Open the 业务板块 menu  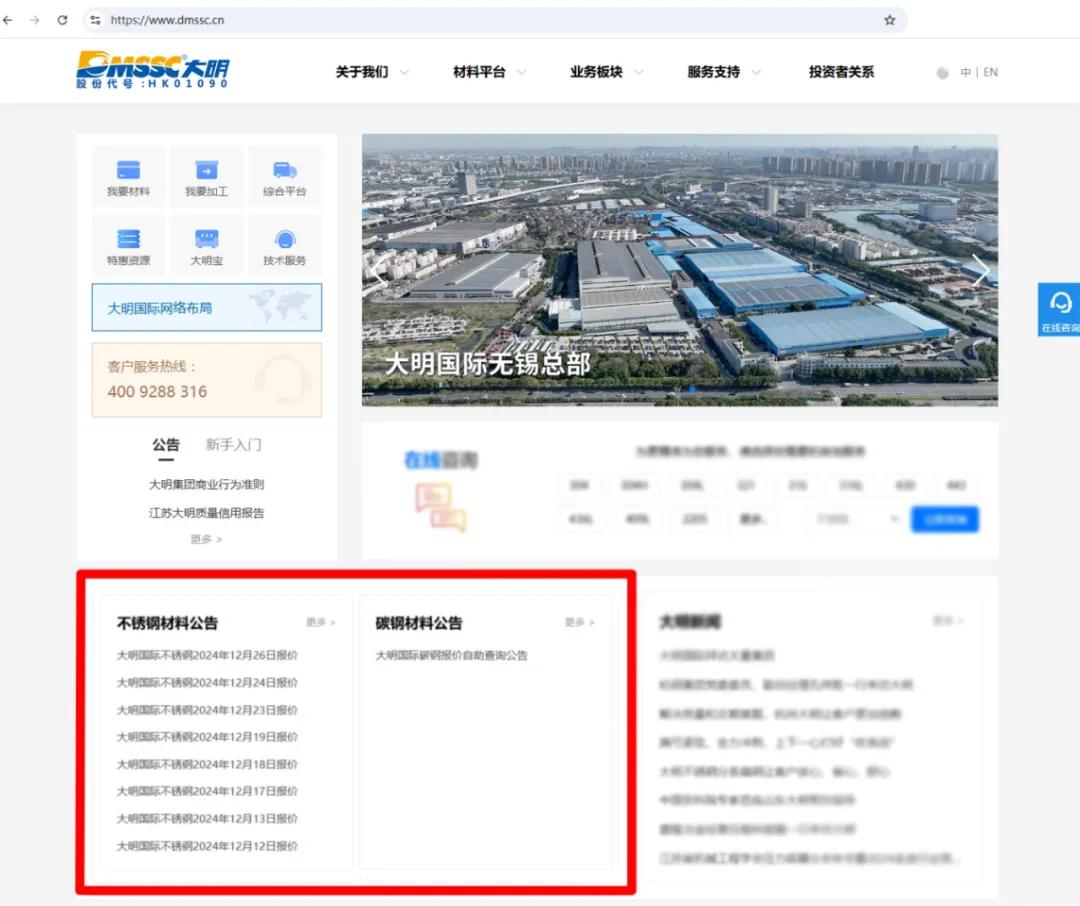[596, 72]
